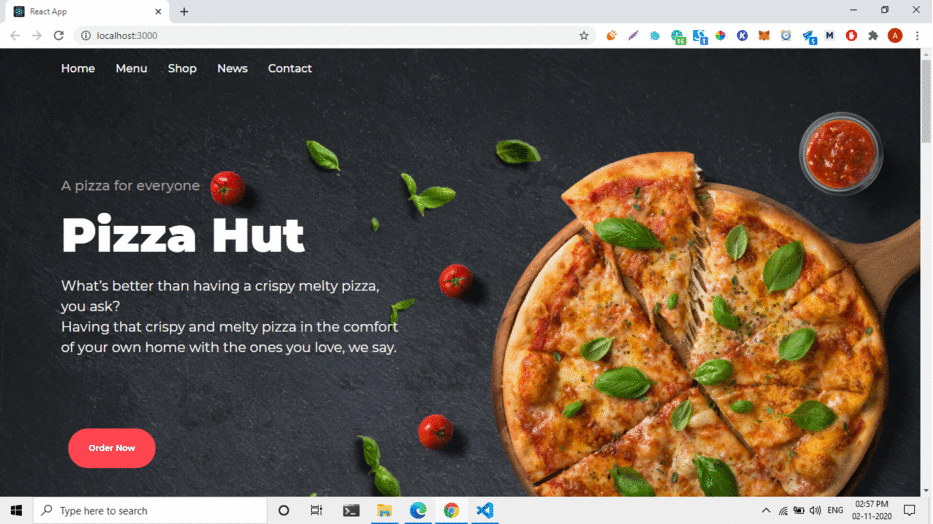
Task: Open the alarm clock extension icon
Action: tap(786, 36)
